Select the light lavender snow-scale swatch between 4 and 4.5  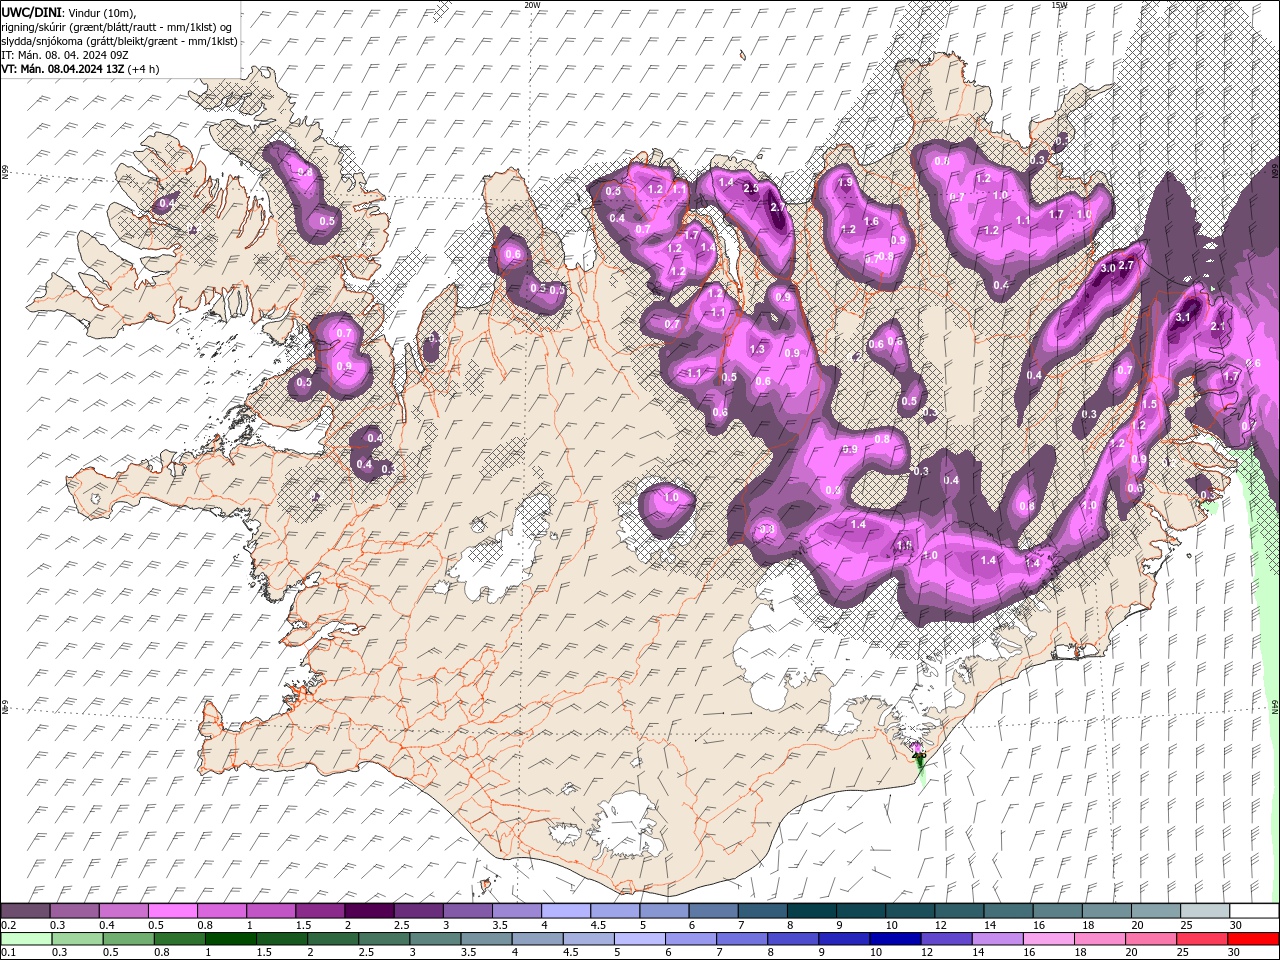565,911
